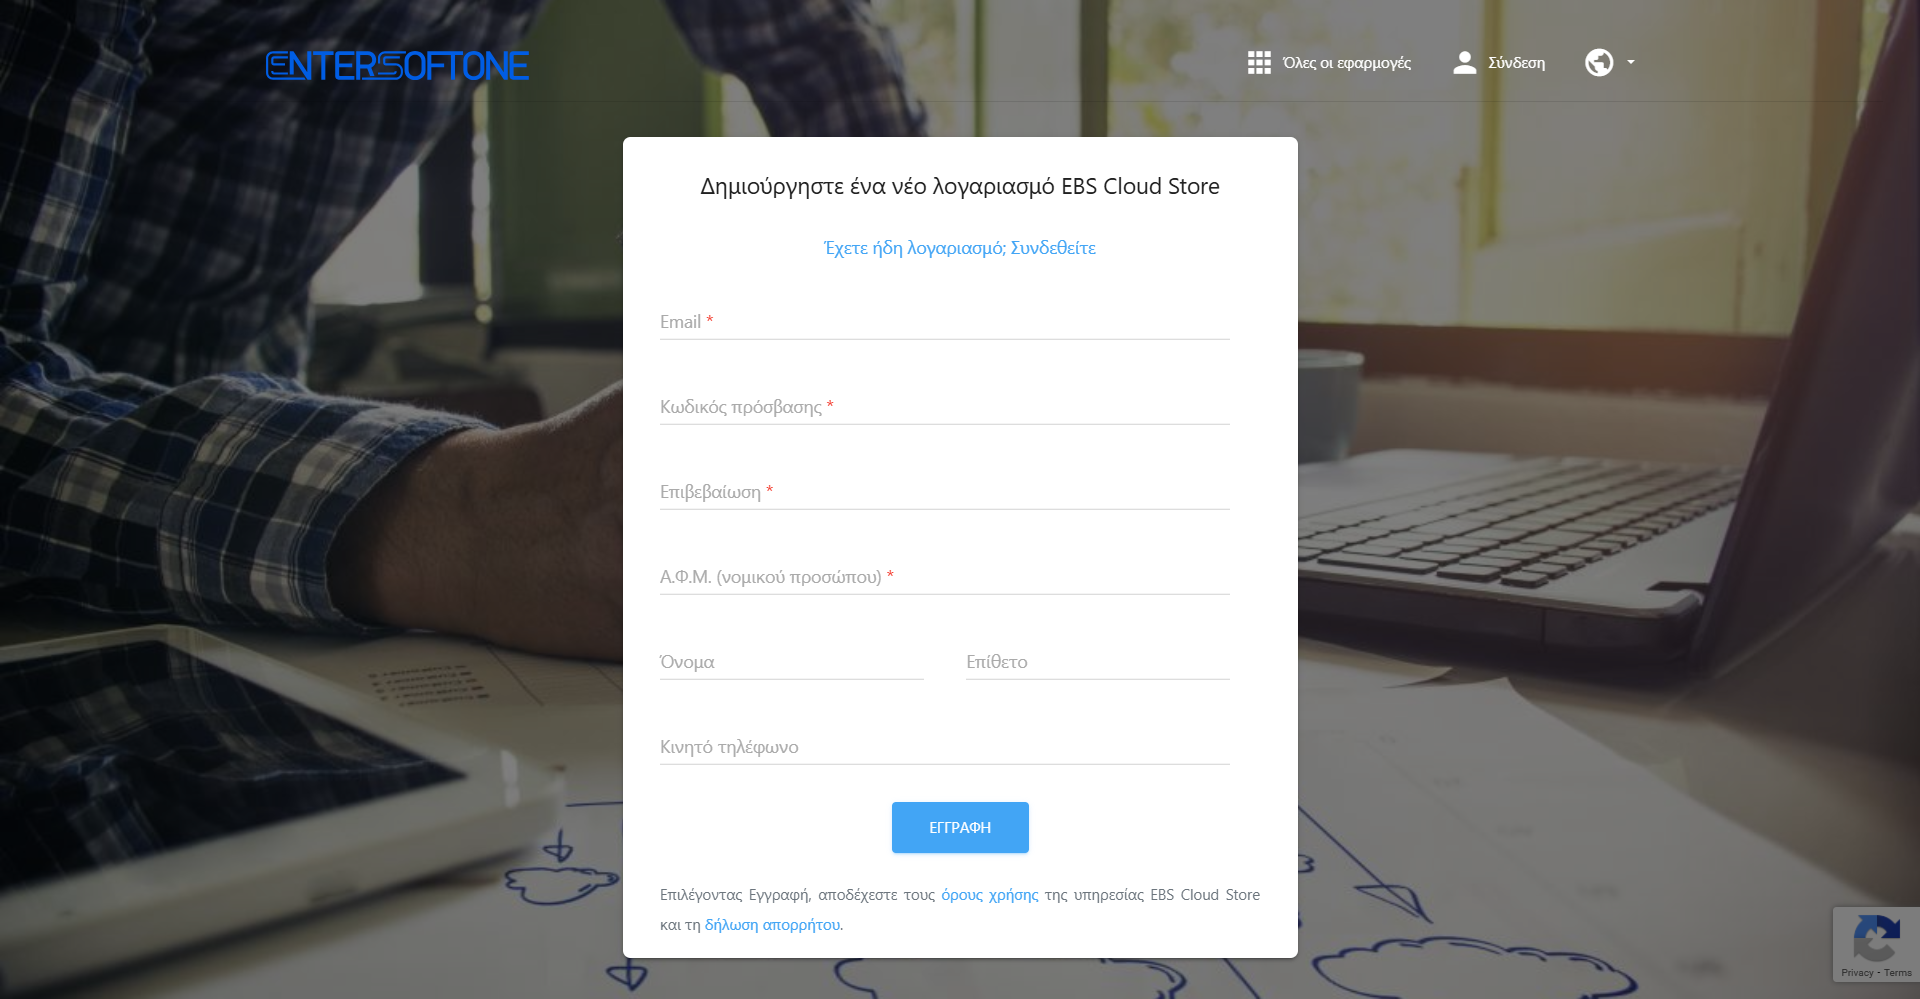Screen dimensions: 1920x999
Task: Click reCAPTCHA 'Privacy' link
Action: 1857,973
